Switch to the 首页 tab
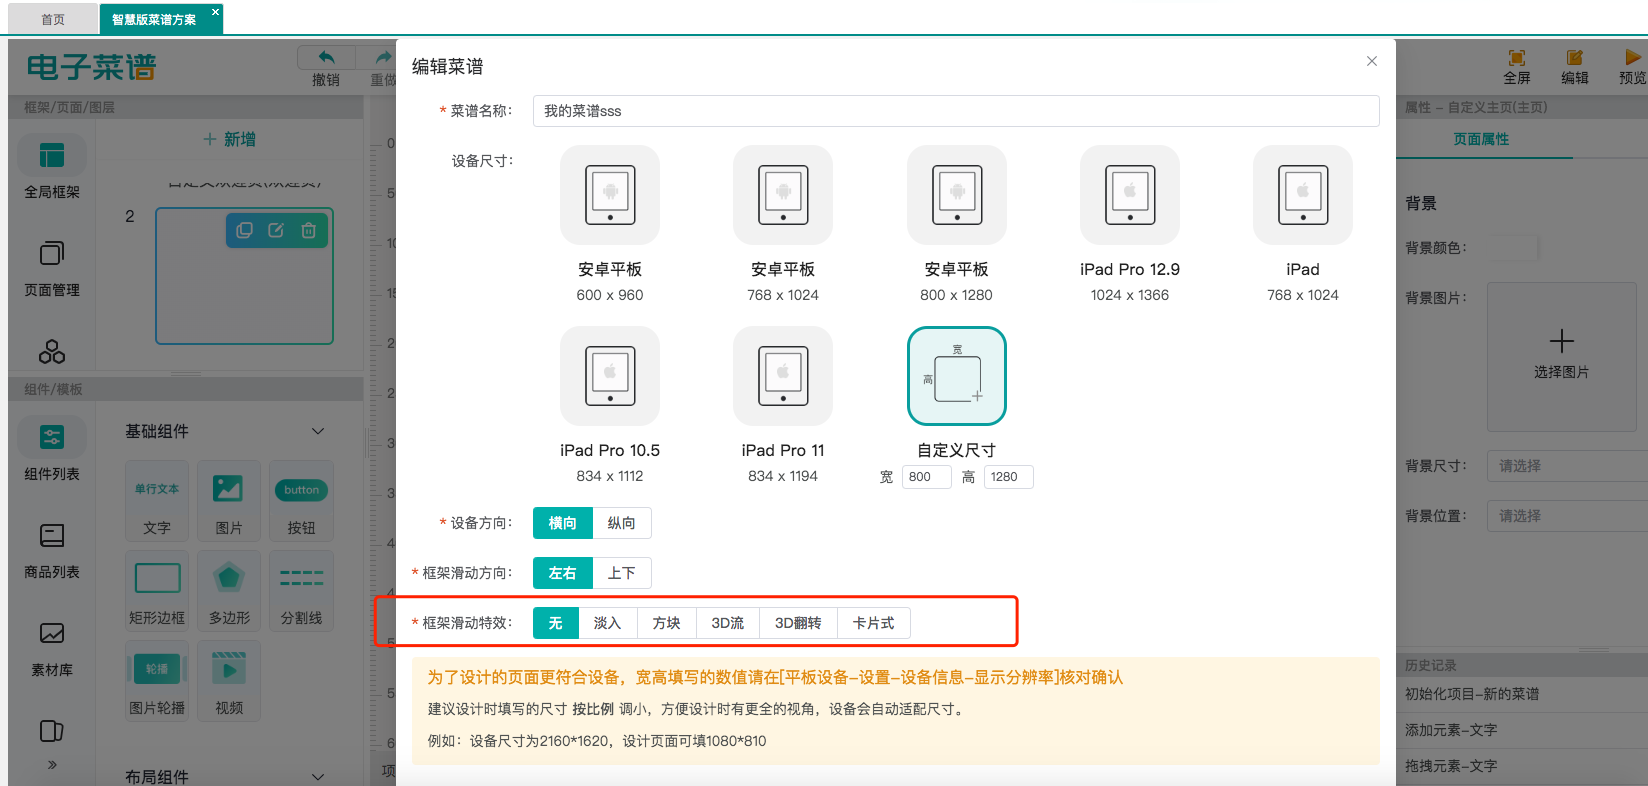 (x=53, y=19)
